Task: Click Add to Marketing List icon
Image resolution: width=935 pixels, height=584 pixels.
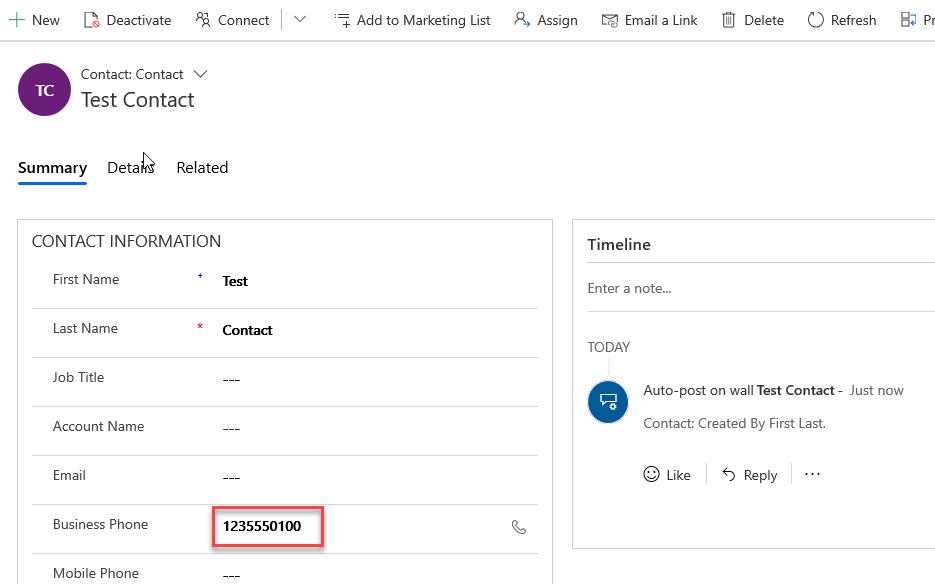Action: (x=342, y=20)
